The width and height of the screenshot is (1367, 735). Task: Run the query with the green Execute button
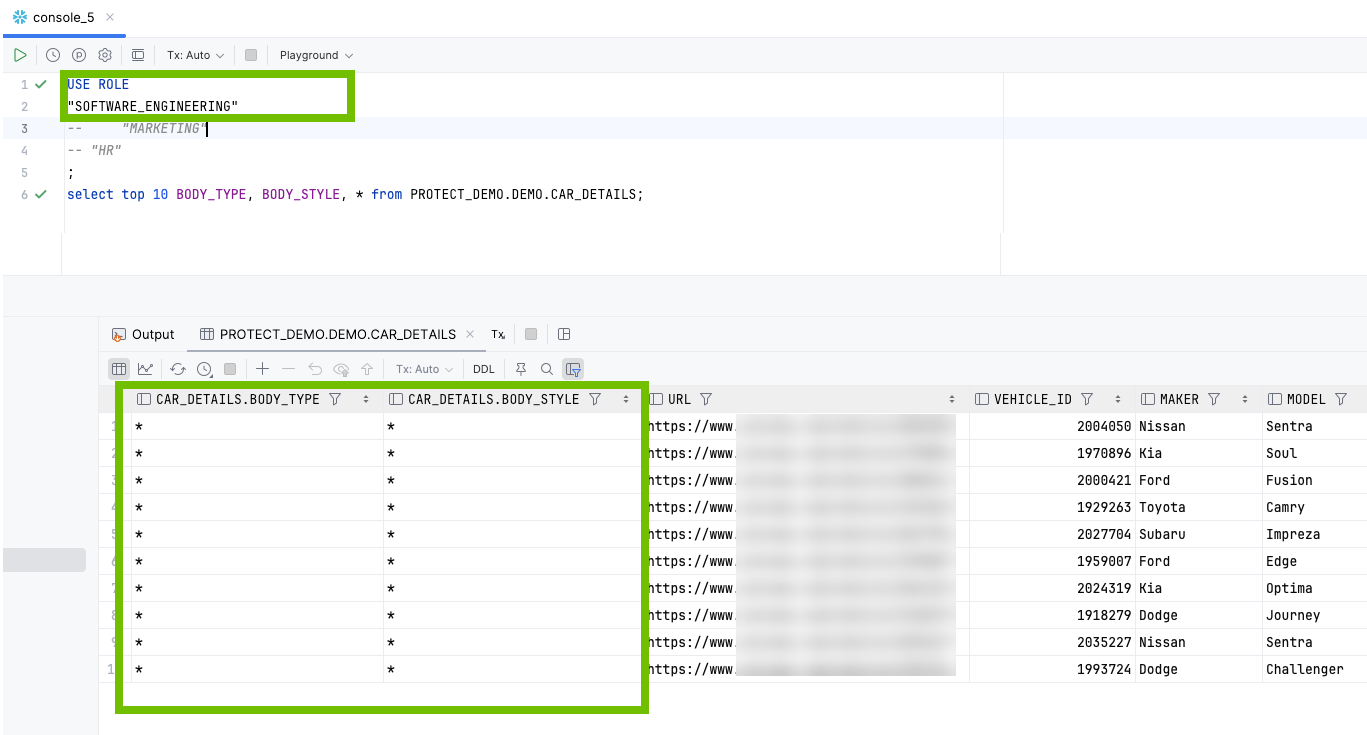(20, 55)
